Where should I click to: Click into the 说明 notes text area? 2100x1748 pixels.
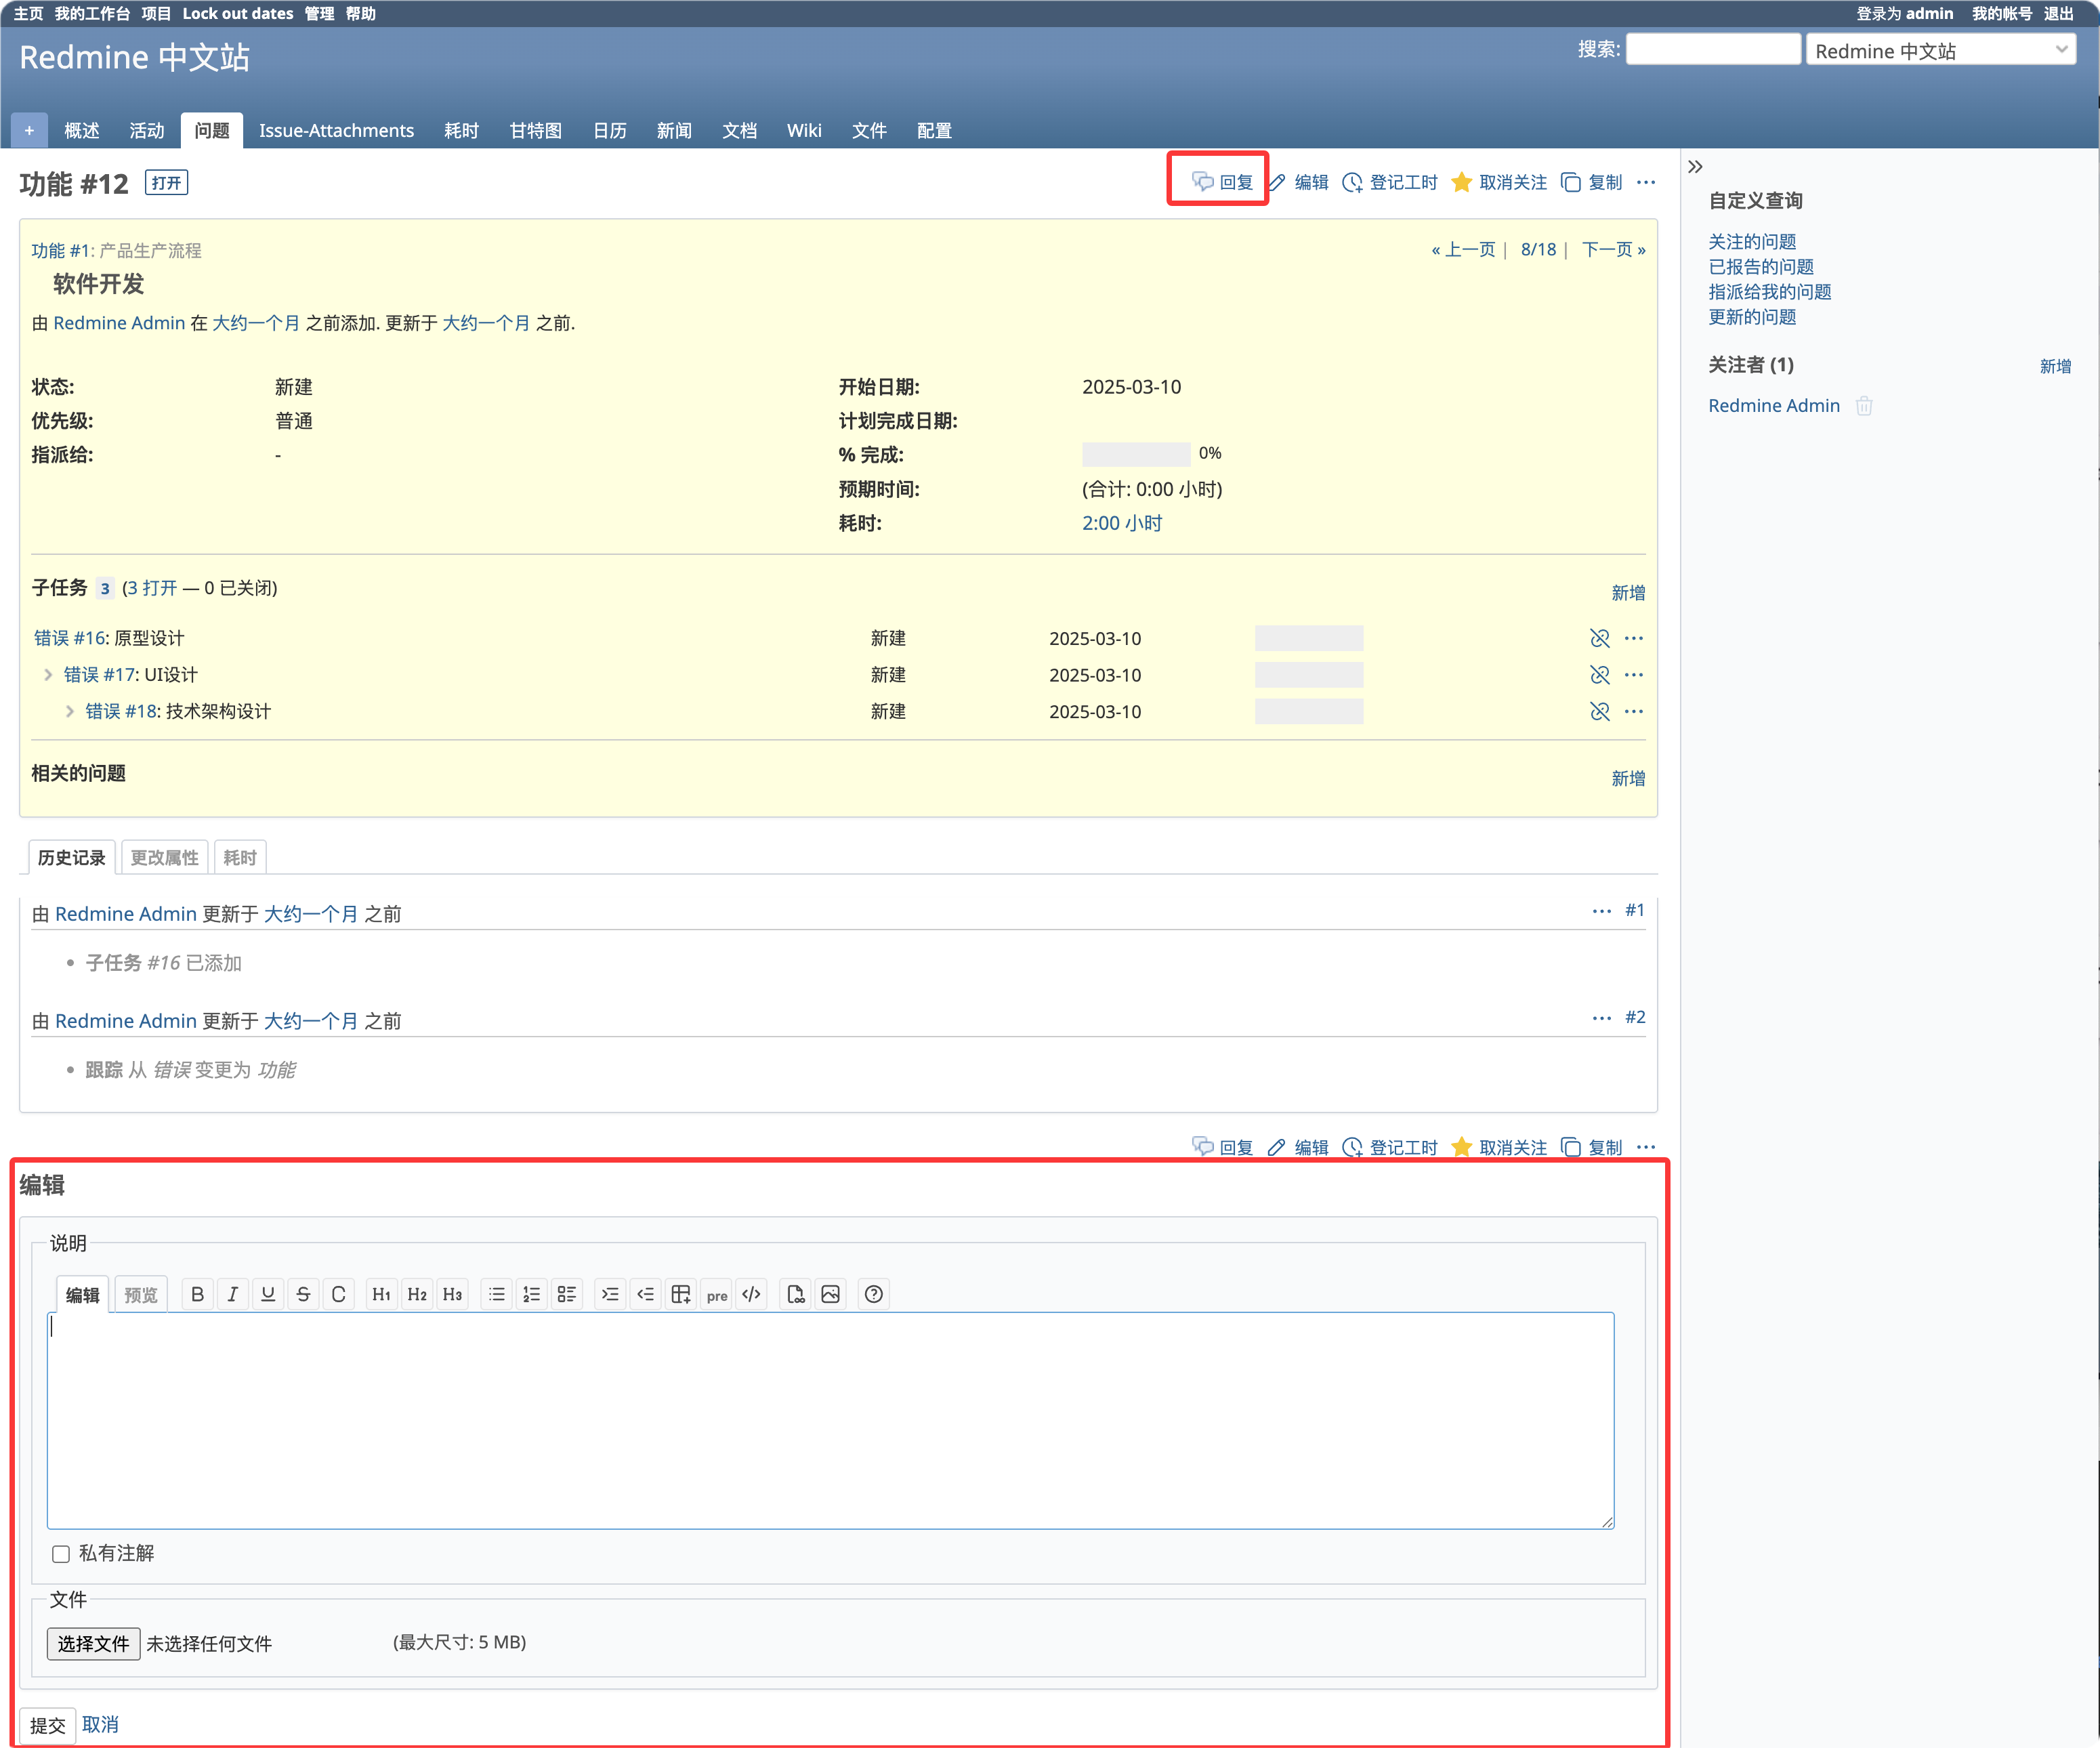tap(830, 1420)
